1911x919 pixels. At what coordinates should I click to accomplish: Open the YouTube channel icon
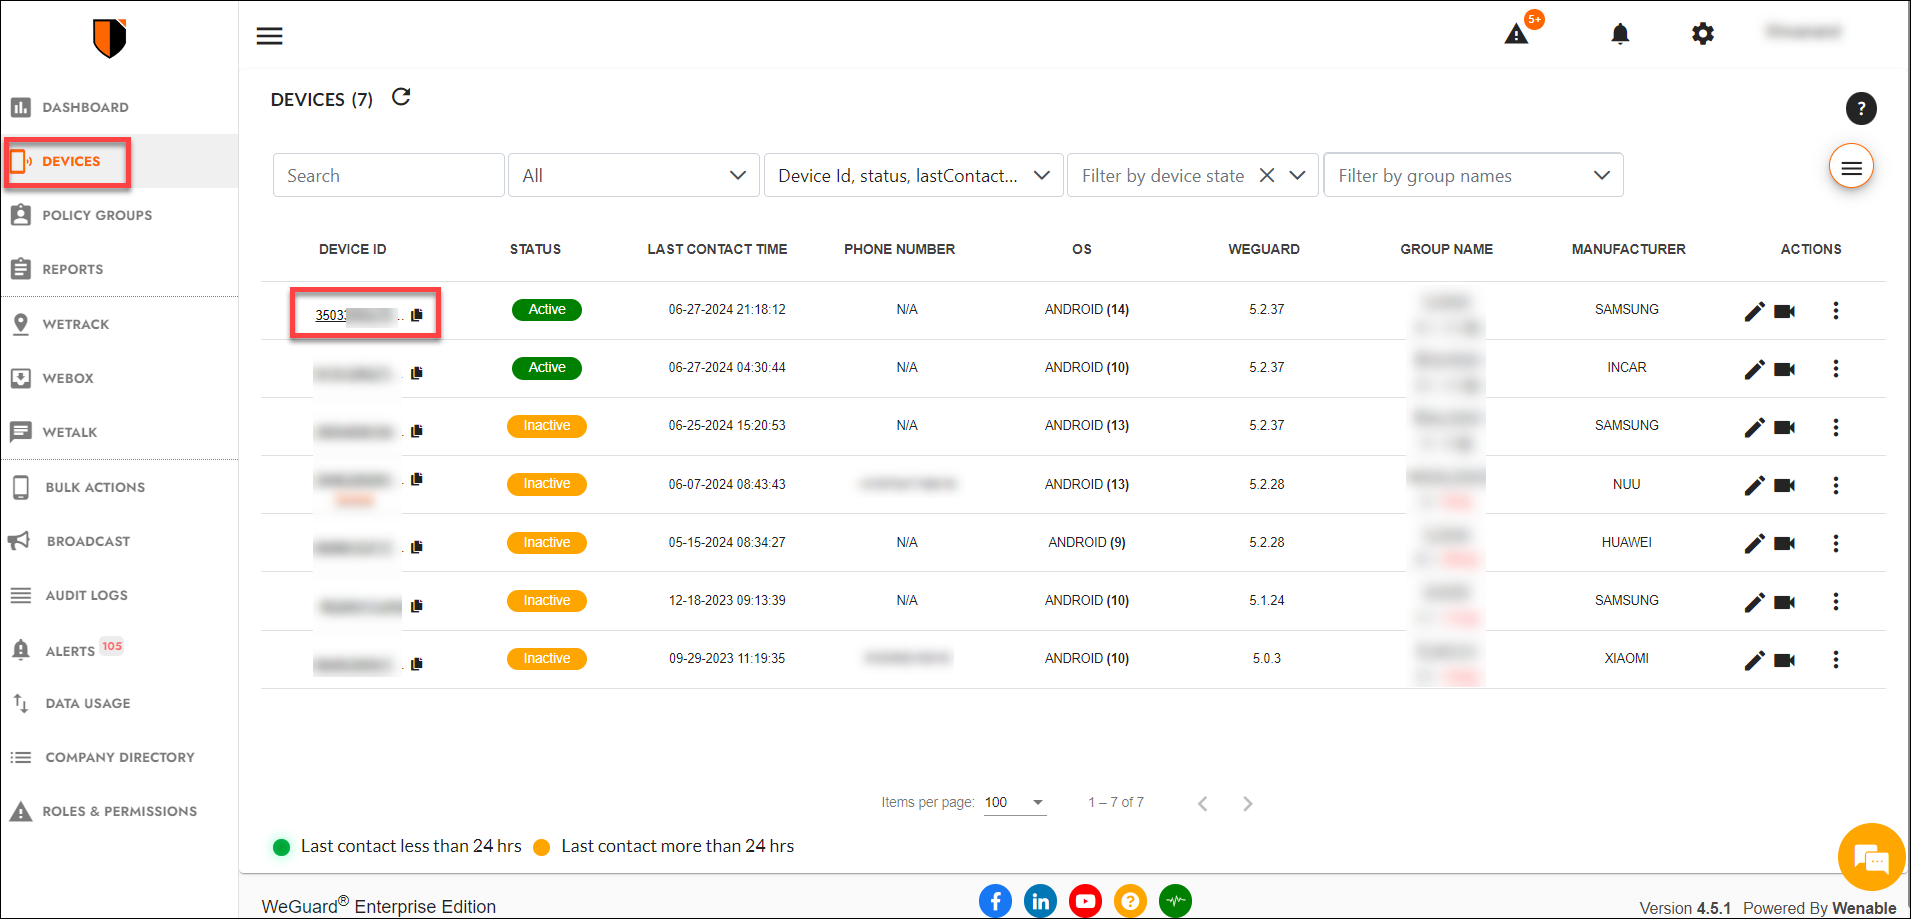click(x=1085, y=901)
